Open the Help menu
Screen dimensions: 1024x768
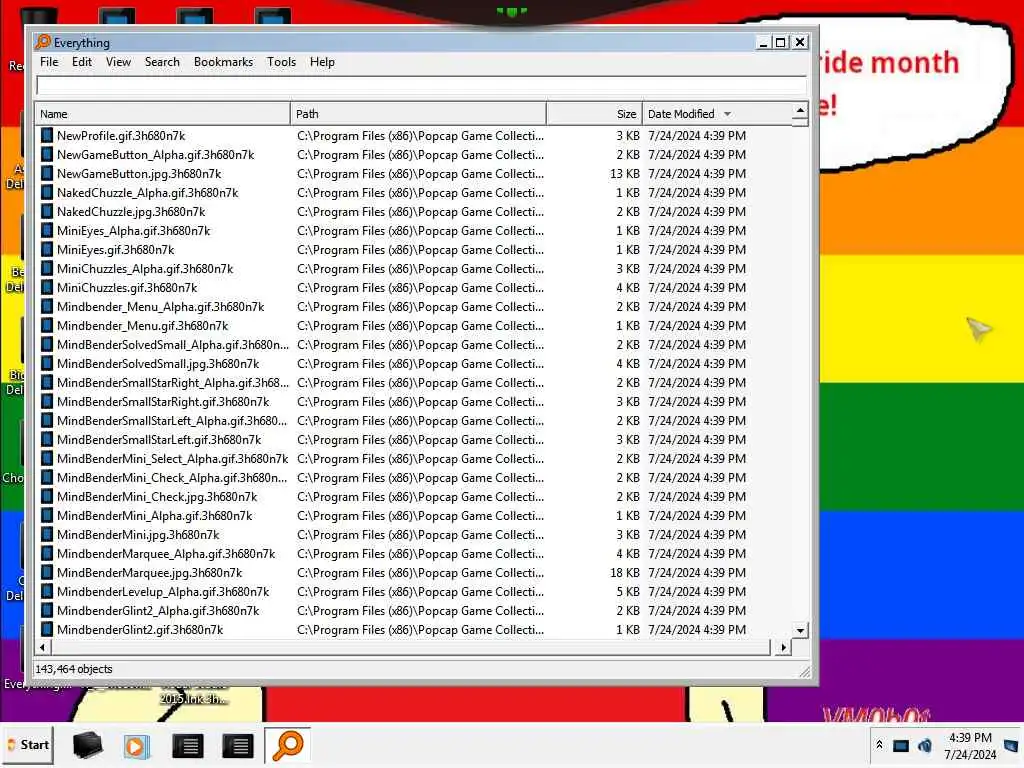pos(322,62)
